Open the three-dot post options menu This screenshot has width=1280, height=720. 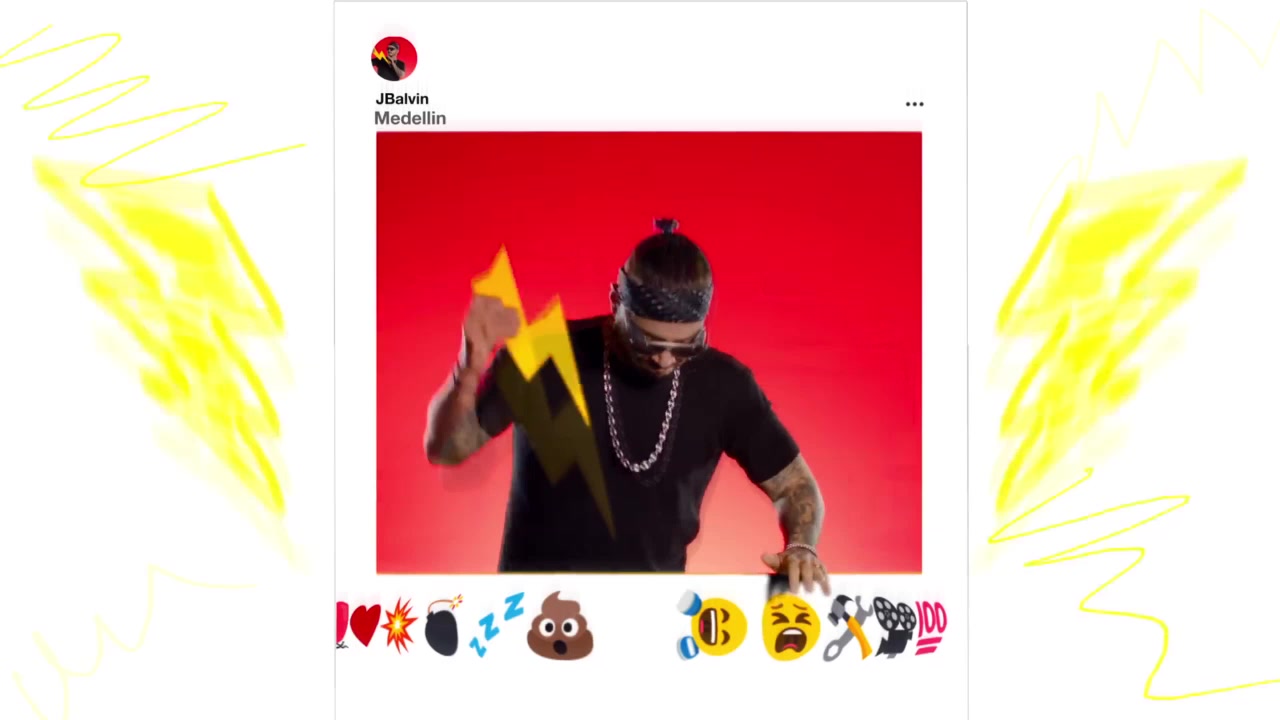click(915, 104)
